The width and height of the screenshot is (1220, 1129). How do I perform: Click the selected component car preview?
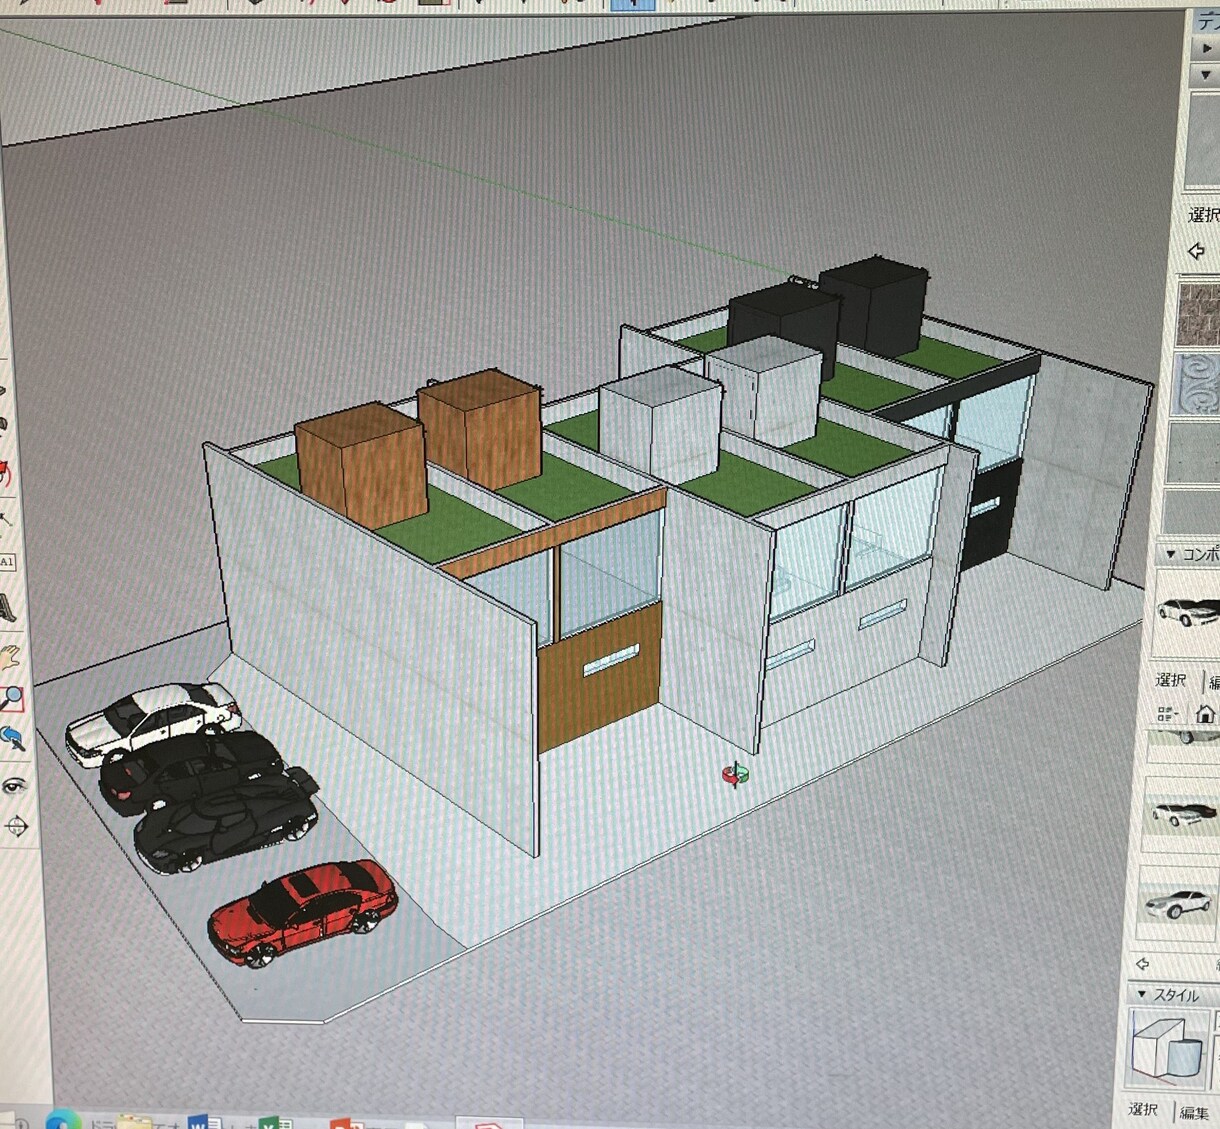tap(1187, 611)
